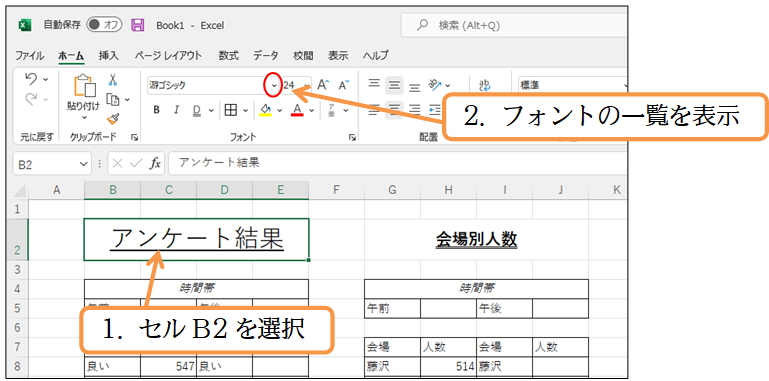Click the text orientation icon
Viewport: 769px width, 381px height.
pos(436,85)
